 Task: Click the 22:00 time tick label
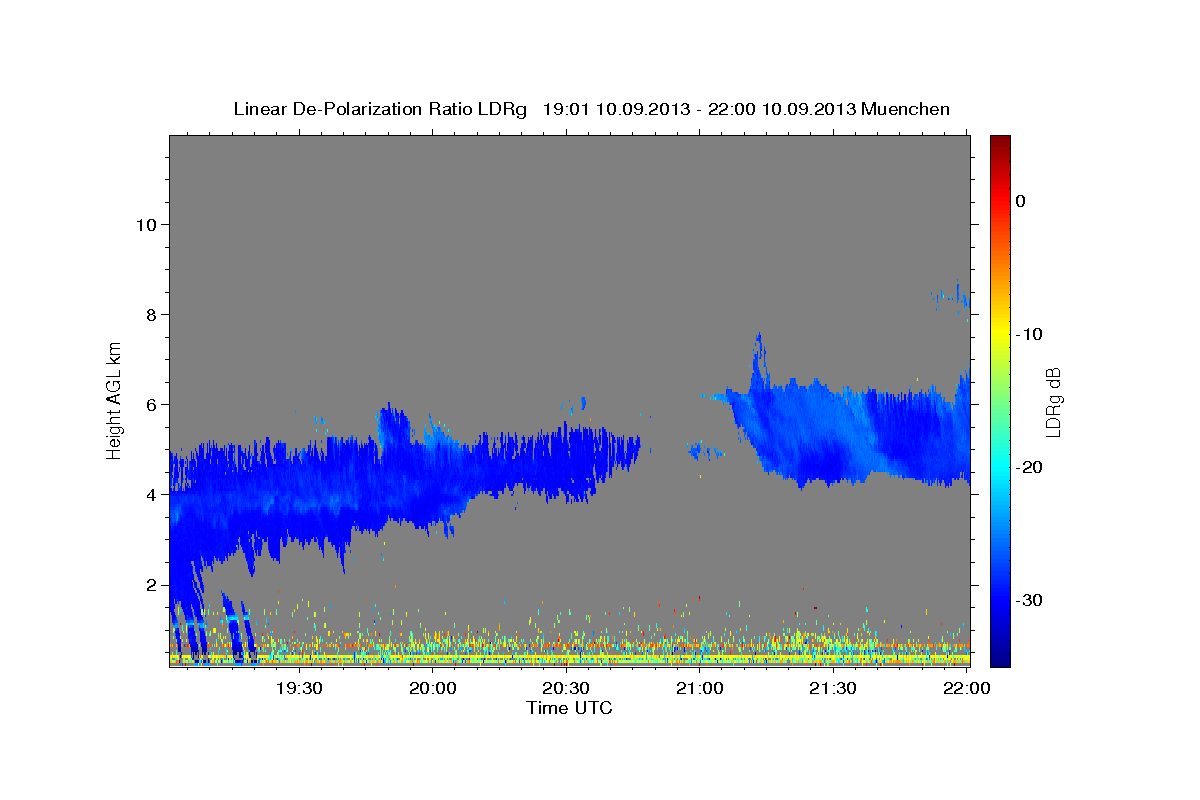point(966,689)
